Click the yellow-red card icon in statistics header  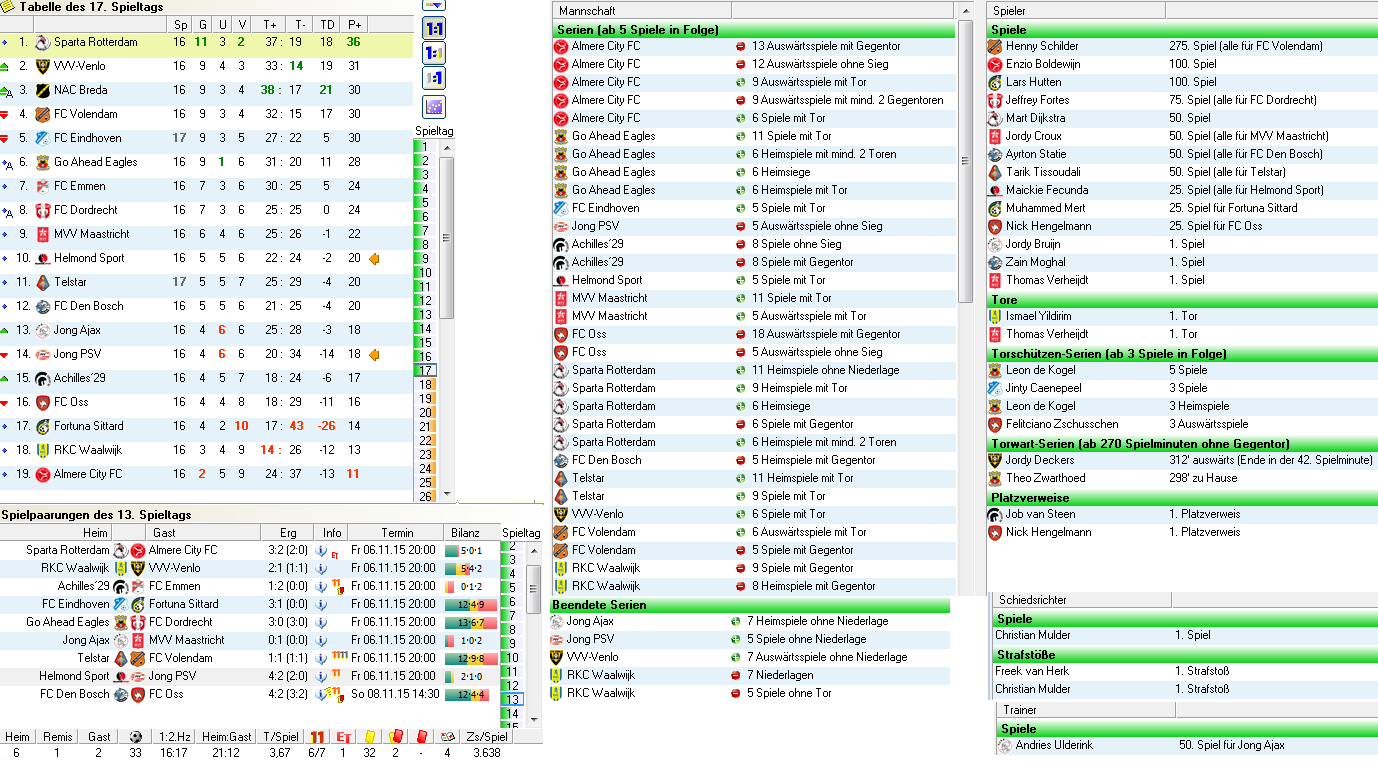point(395,737)
